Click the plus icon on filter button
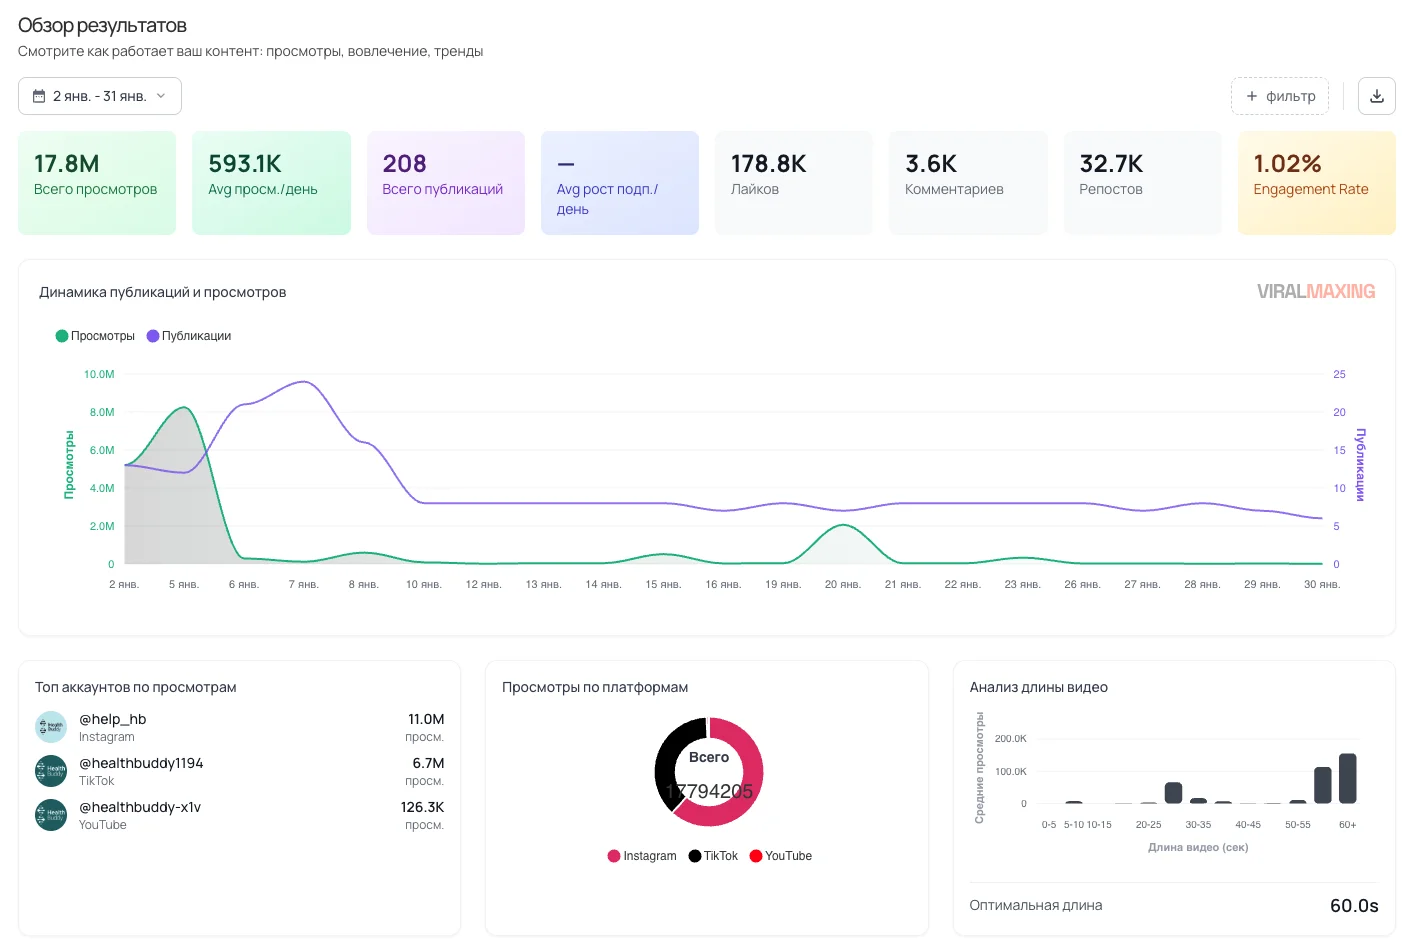The width and height of the screenshot is (1411, 947). tap(1251, 96)
